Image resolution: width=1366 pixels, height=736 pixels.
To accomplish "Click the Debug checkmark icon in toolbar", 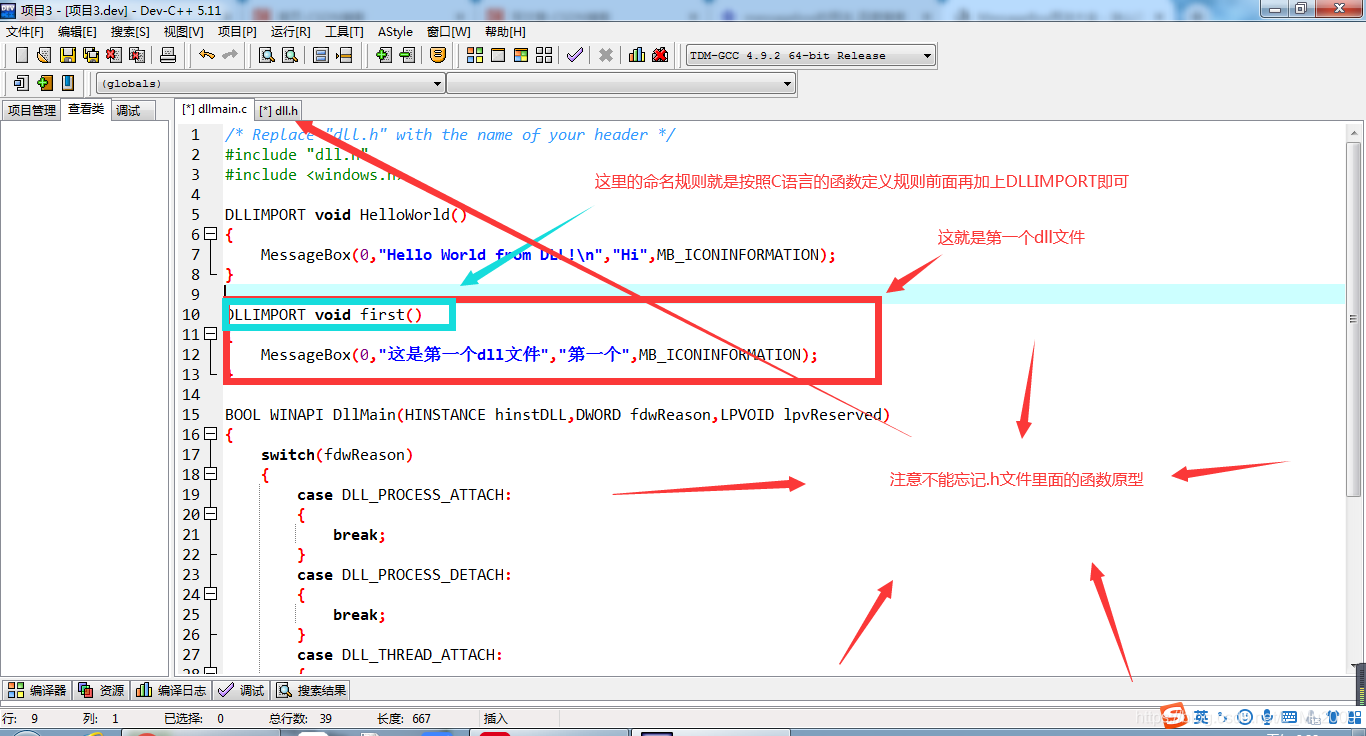I will (x=574, y=55).
